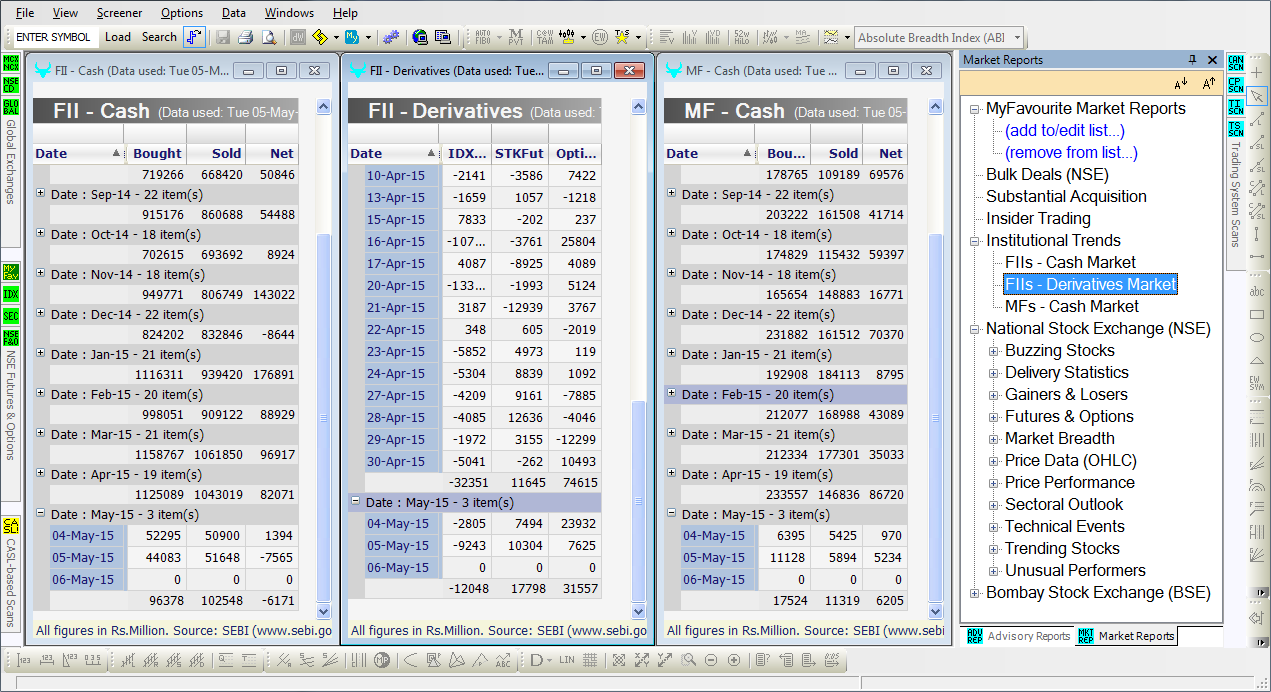Click the NSE F&O sidebar icon
Image resolution: width=1271 pixels, height=692 pixels.
[11, 338]
